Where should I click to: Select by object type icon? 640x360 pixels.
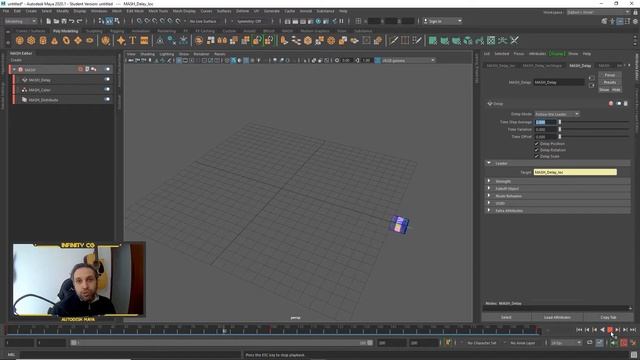point(109,21)
